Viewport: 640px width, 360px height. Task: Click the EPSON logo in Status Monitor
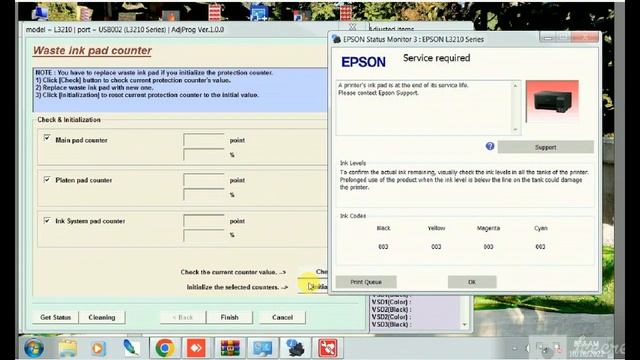coord(363,62)
